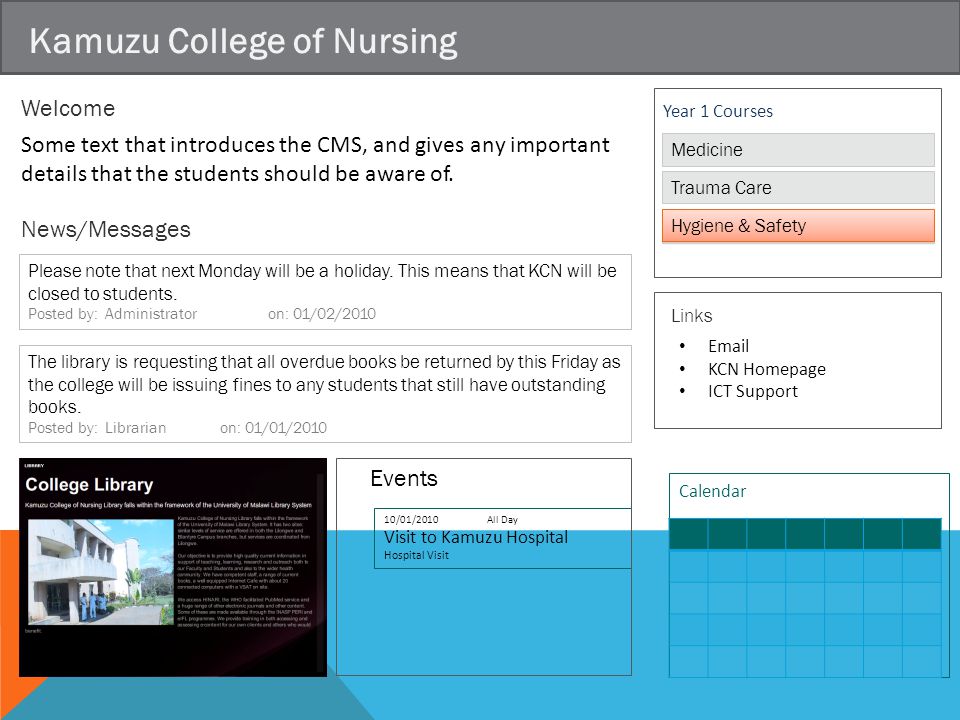This screenshot has width=960, height=720.
Task: Click the date 'on: 01/02/2010'
Action: (321, 314)
